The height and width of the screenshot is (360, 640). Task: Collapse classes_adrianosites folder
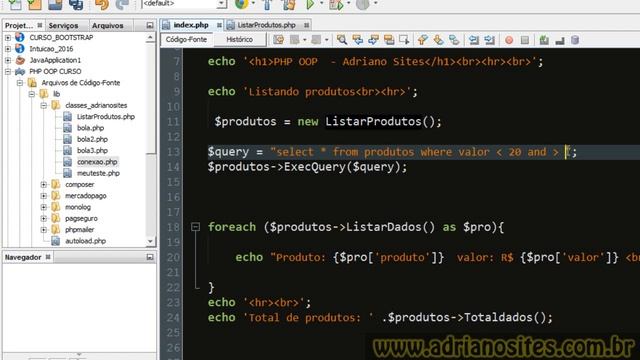(44, 105)
